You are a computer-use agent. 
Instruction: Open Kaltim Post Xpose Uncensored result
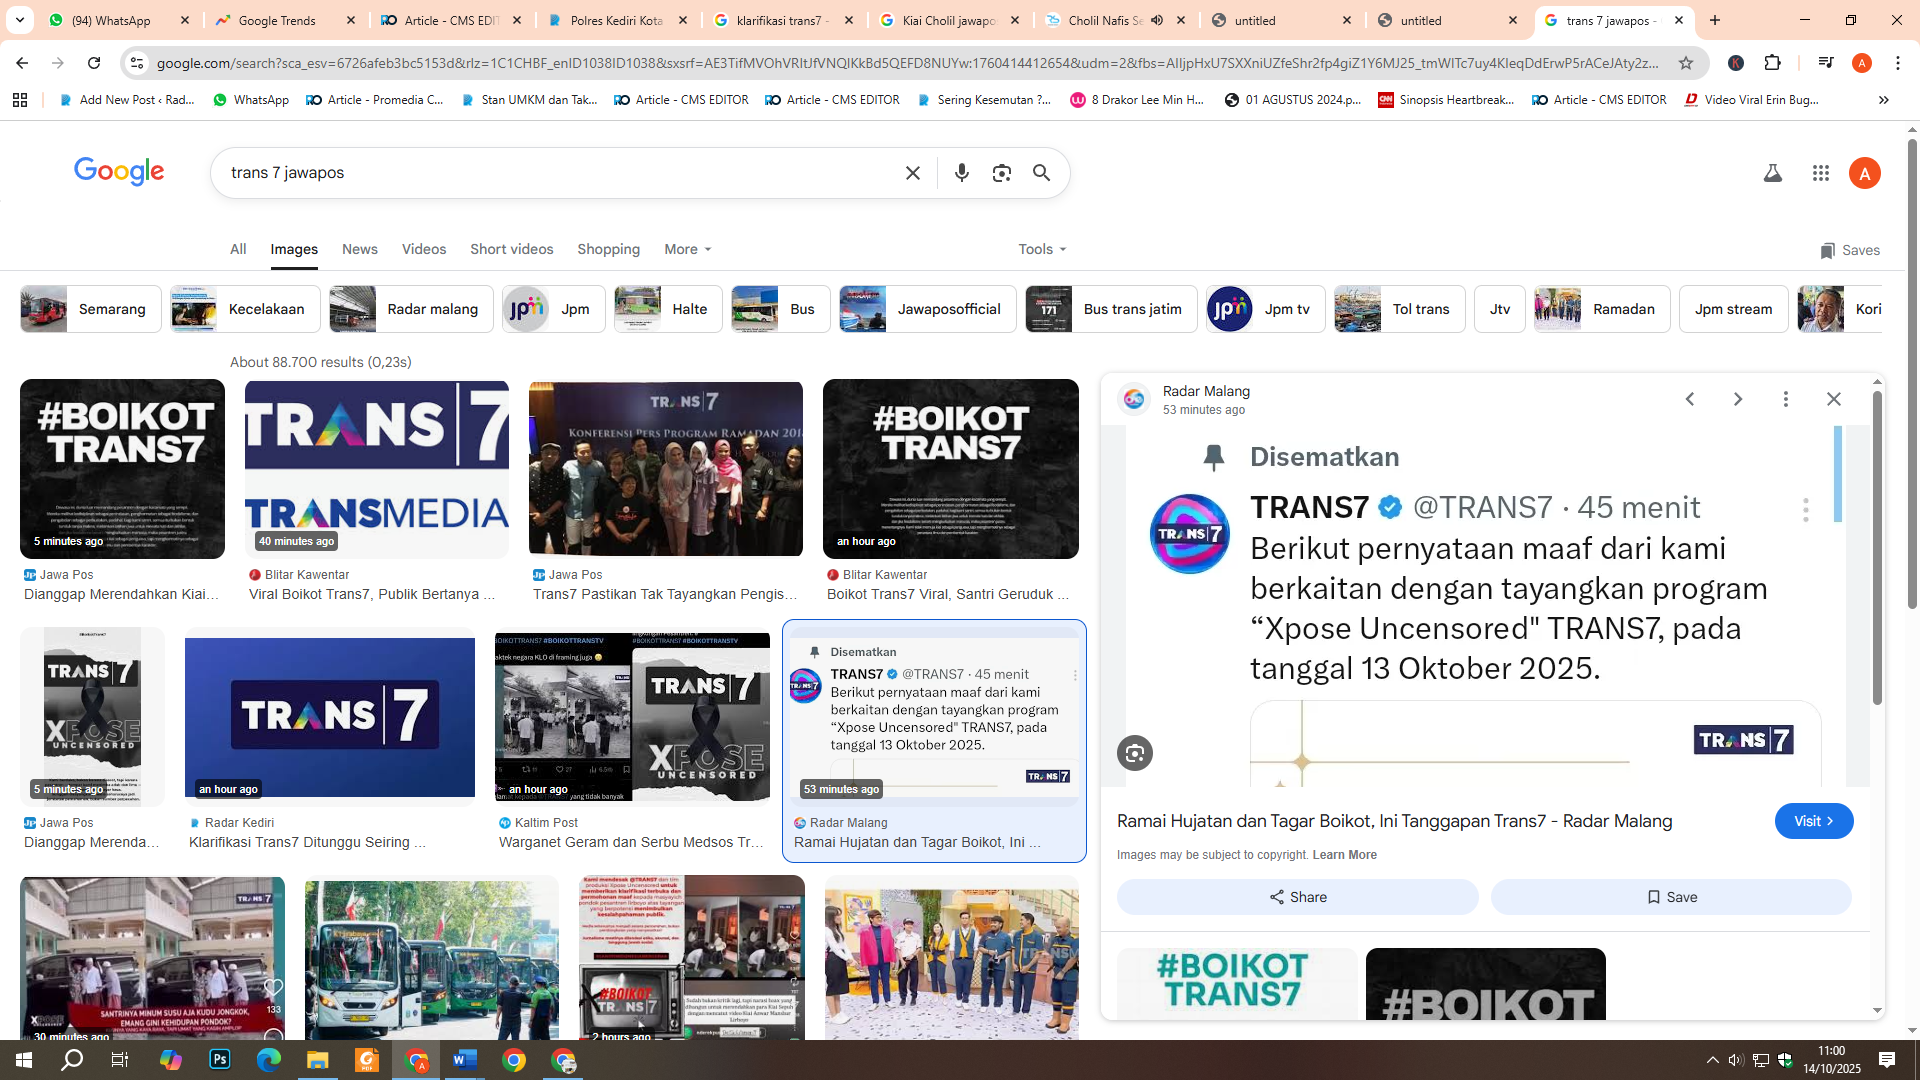coord(632,717)
